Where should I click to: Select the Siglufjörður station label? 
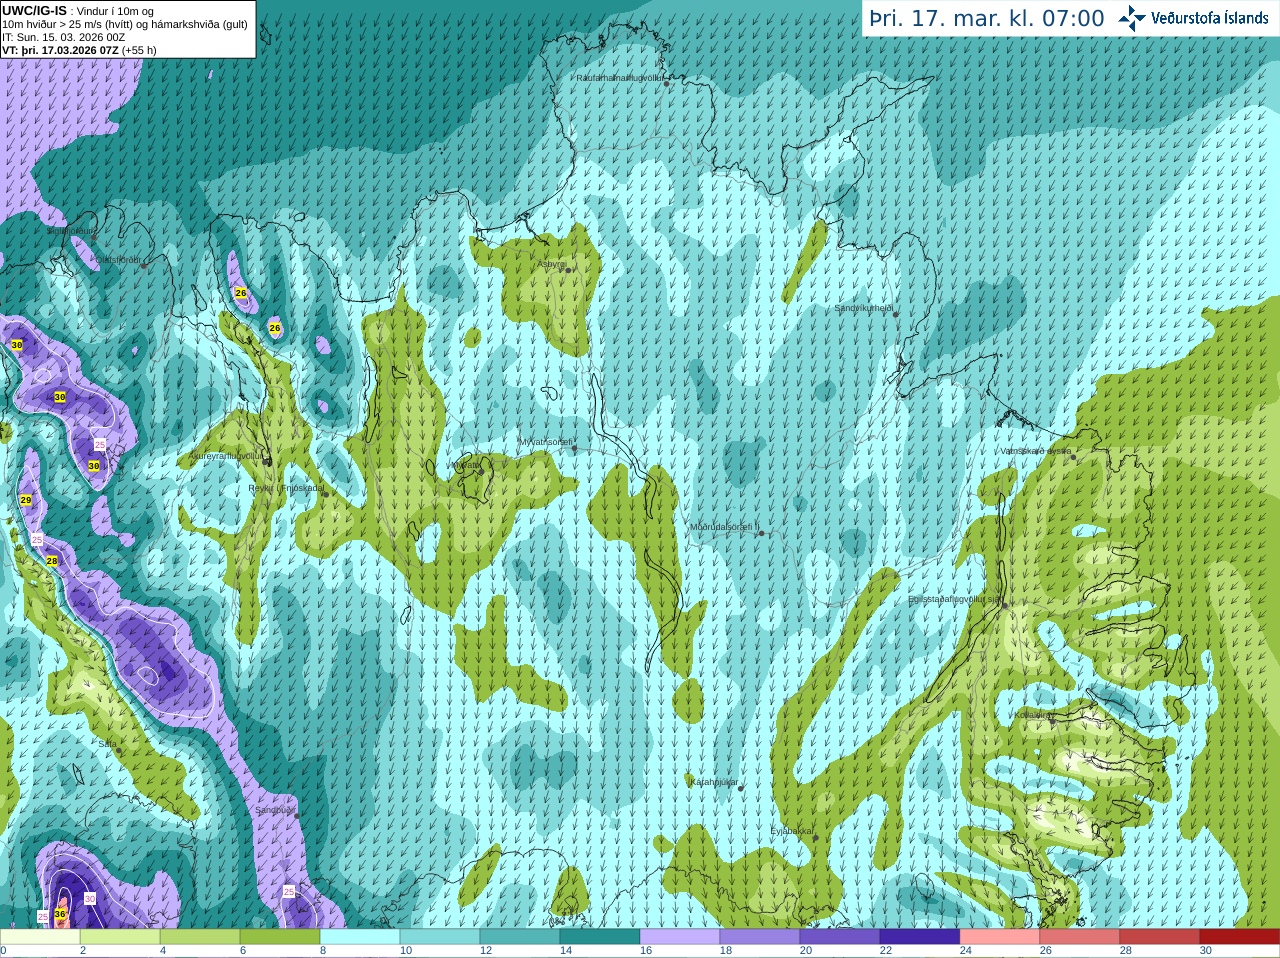click(71, 230)
